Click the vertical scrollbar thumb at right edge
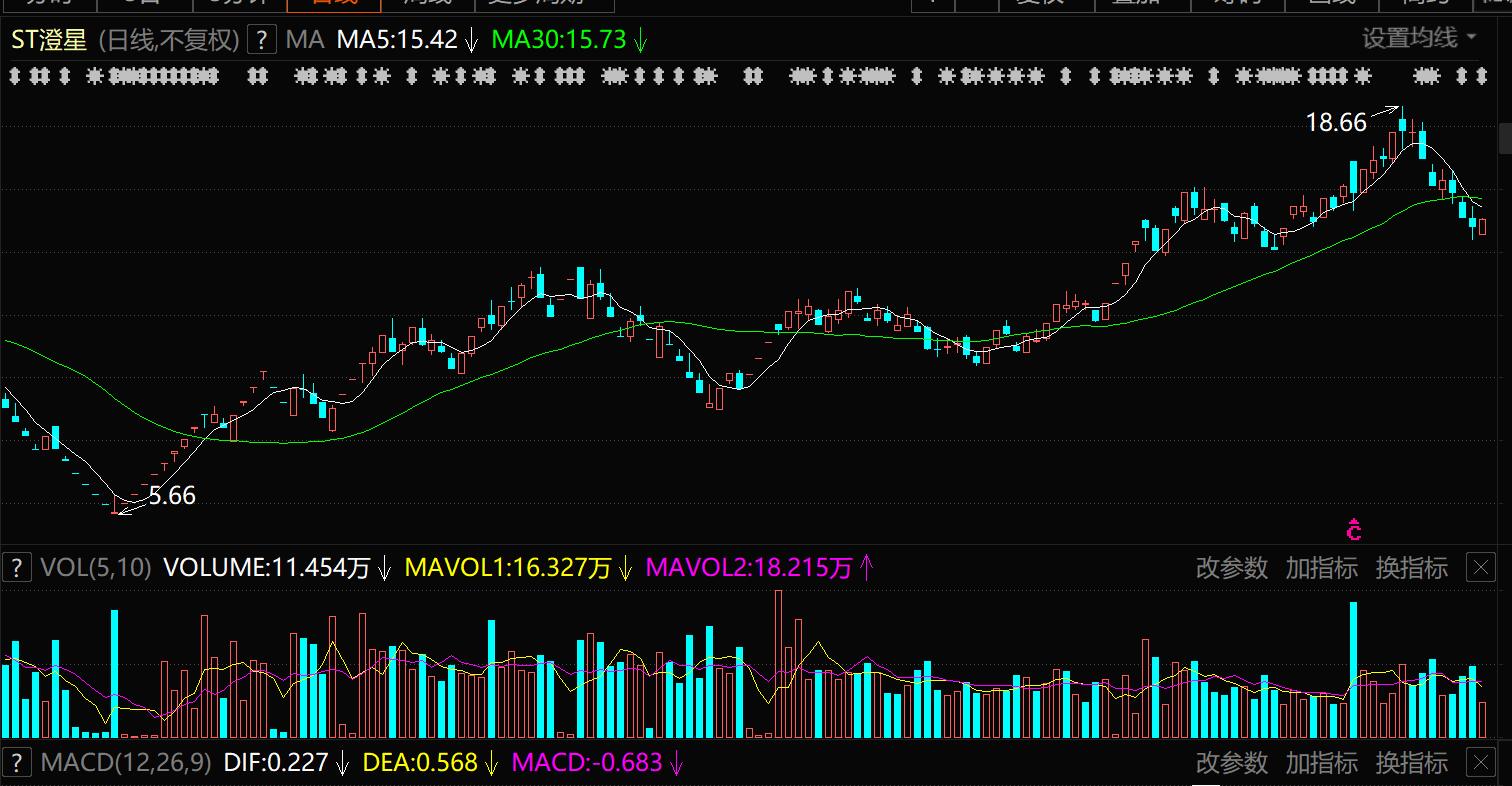 point(1504,138)
